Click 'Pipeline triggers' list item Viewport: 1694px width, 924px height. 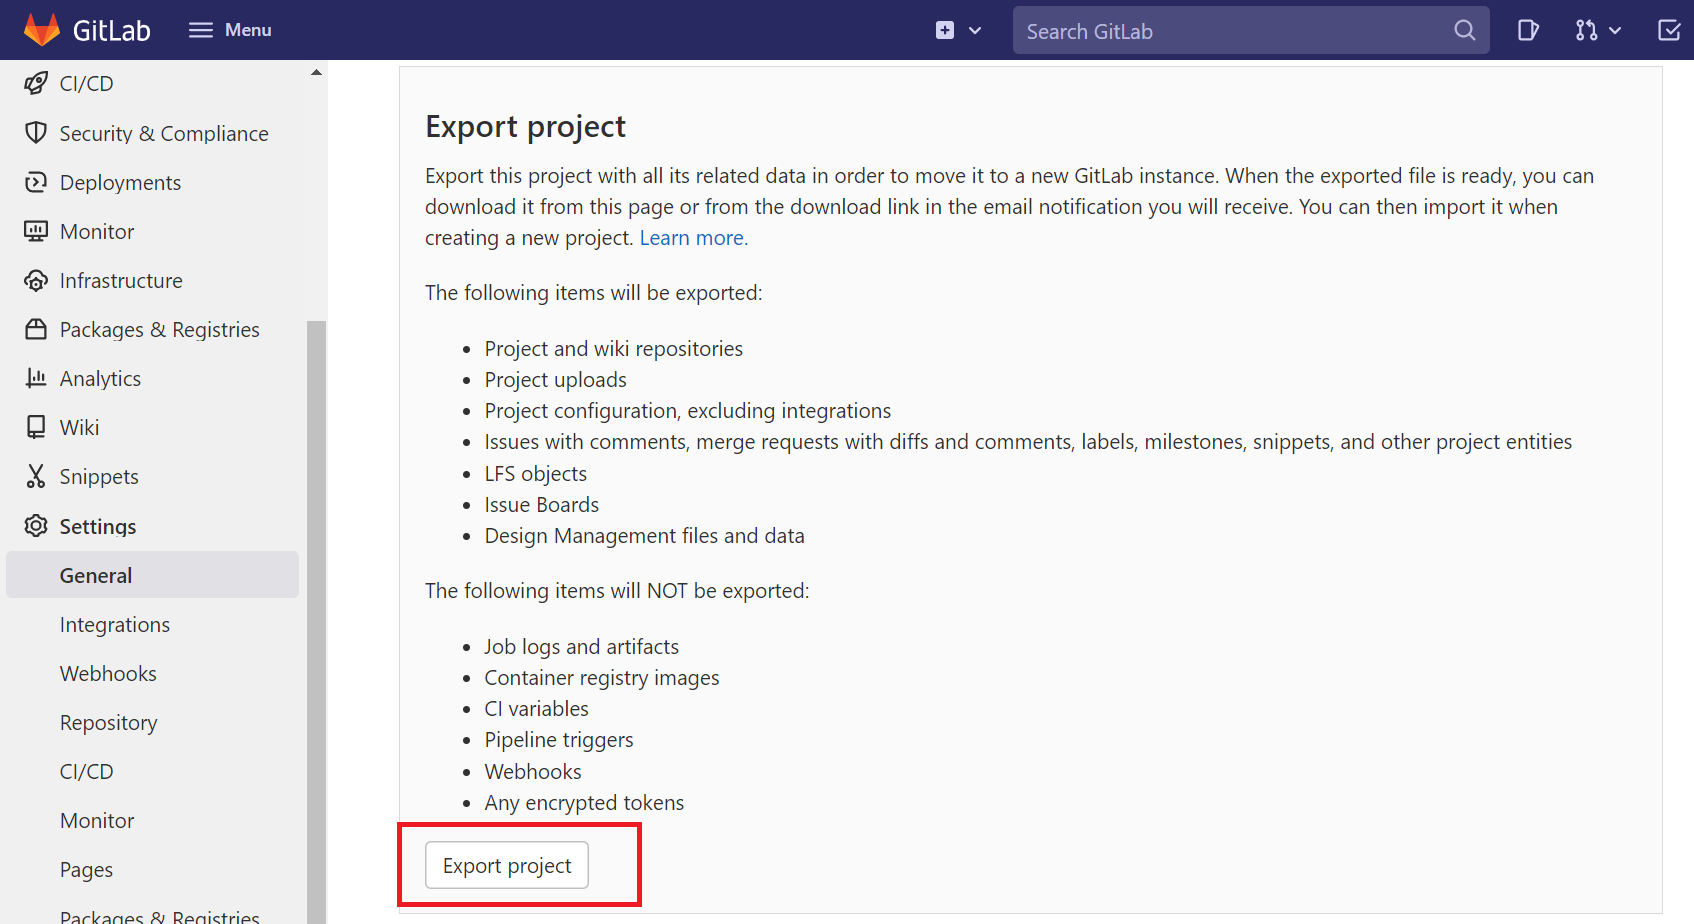pos(559,740)
